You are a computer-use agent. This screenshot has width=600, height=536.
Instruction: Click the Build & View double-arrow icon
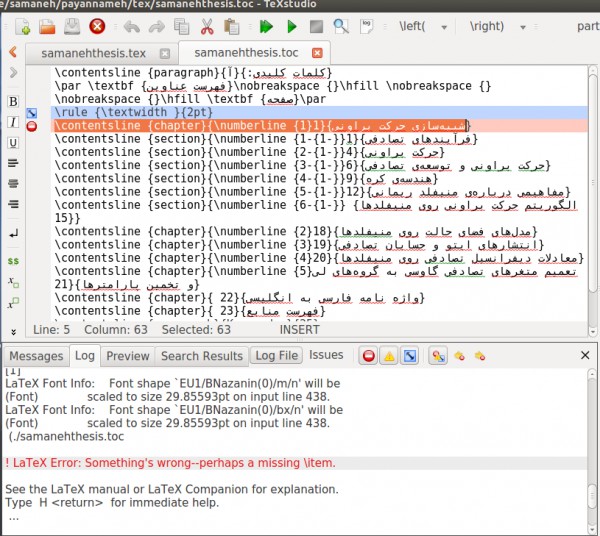[265, 26]
